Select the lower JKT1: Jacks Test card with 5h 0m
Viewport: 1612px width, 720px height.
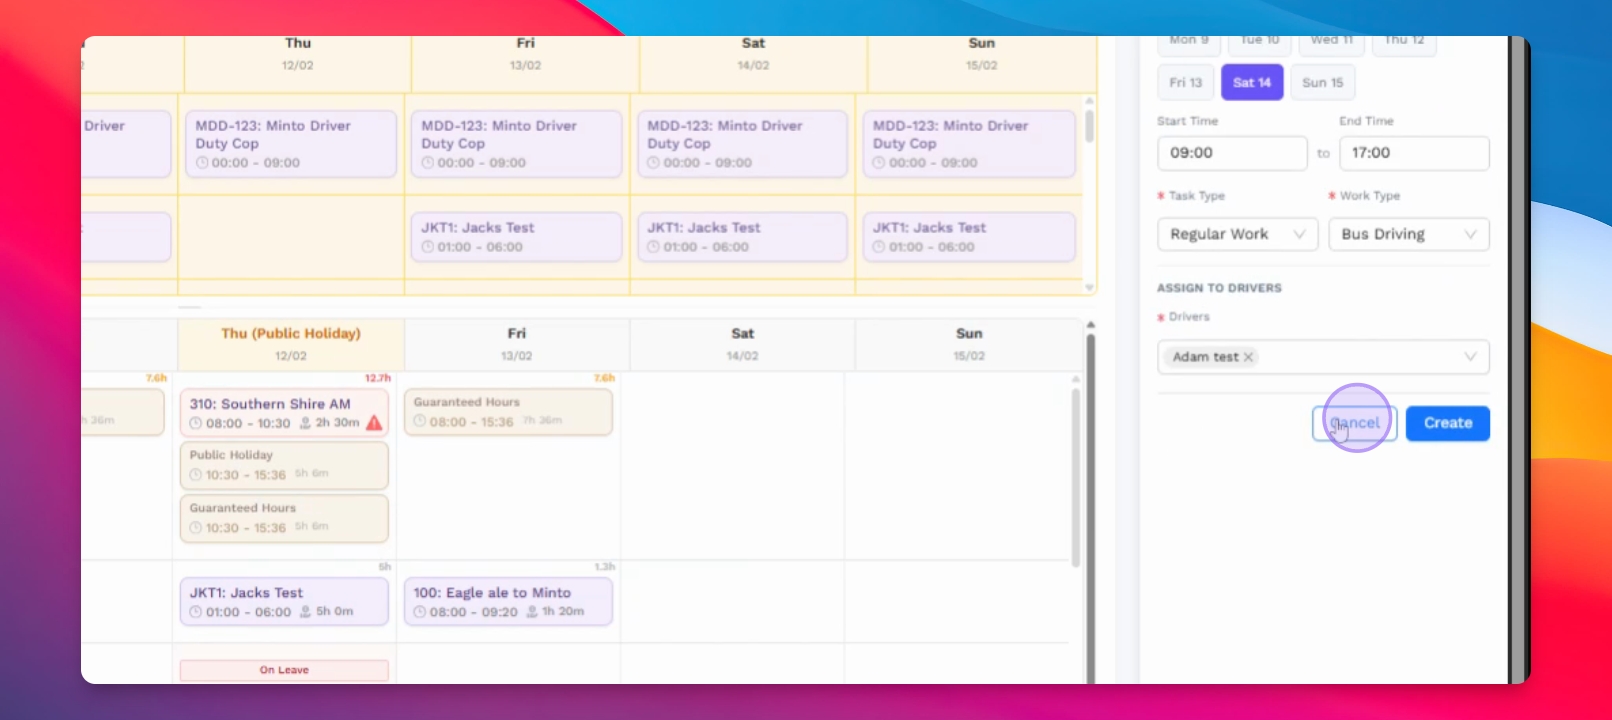pyautogui.click(x=284, y=601)
